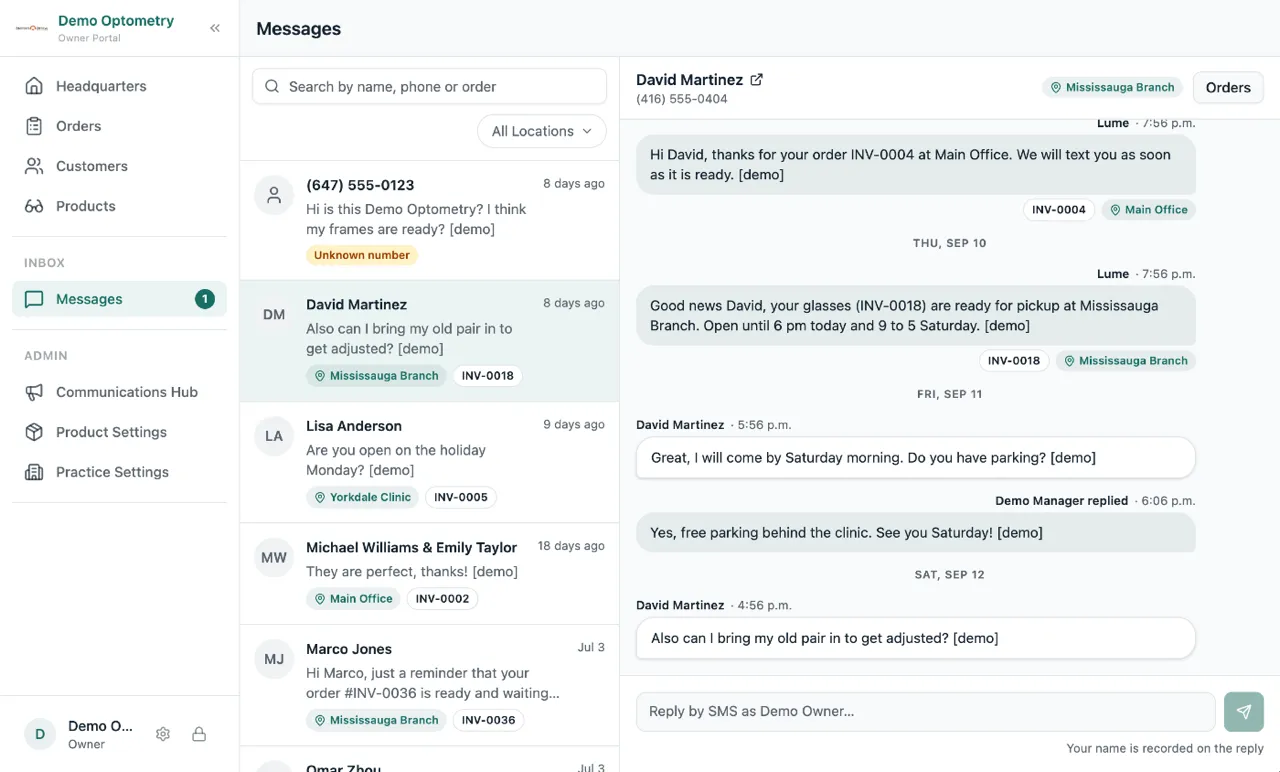Image resolution: width=1280 pixels, height=772 pixels.
Task: Click the INV-0036 tag on Marco Jones
Action: point(488,720)
